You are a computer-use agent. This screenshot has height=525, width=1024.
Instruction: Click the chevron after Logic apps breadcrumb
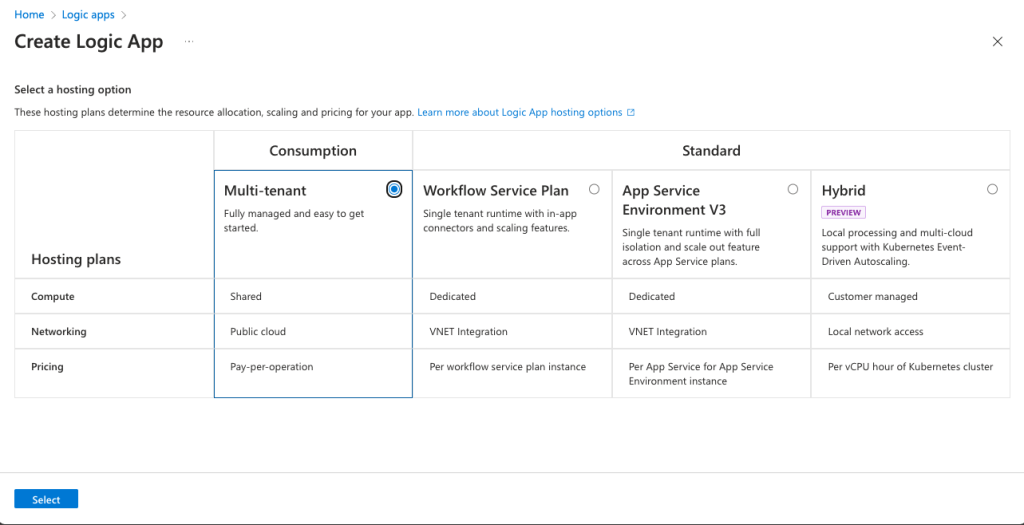coord(124,15)
